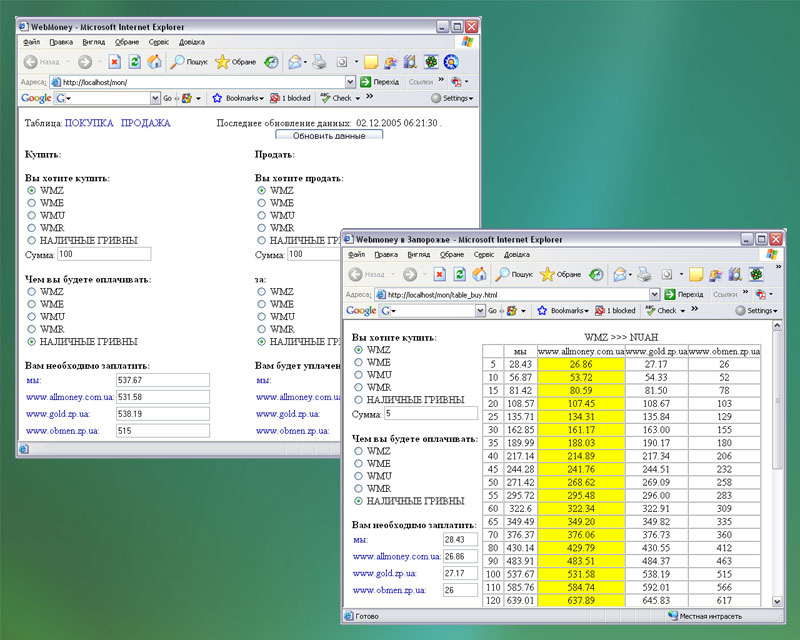Screen dimensions: 800x640
Task: Click History icon in WebMoney window toolbar
Action: tap(271, 62)
